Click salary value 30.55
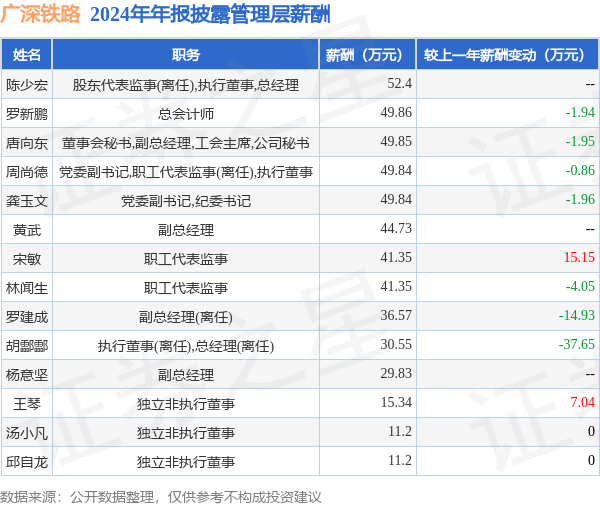 [396, 344]
